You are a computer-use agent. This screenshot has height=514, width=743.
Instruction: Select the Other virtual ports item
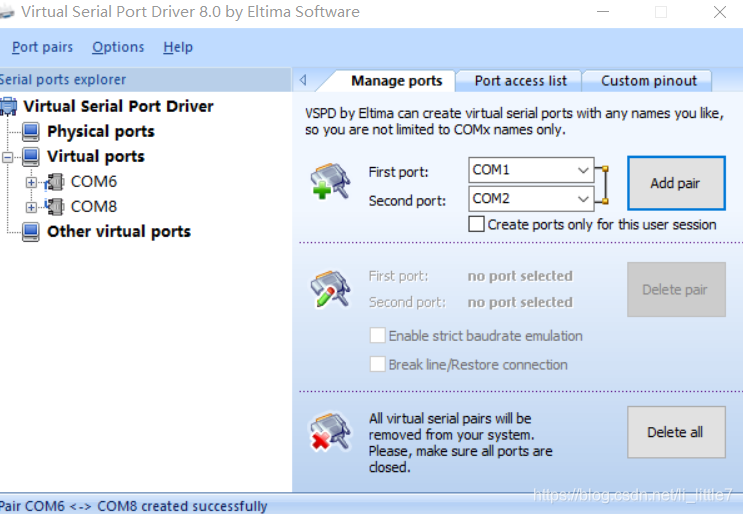119,232
